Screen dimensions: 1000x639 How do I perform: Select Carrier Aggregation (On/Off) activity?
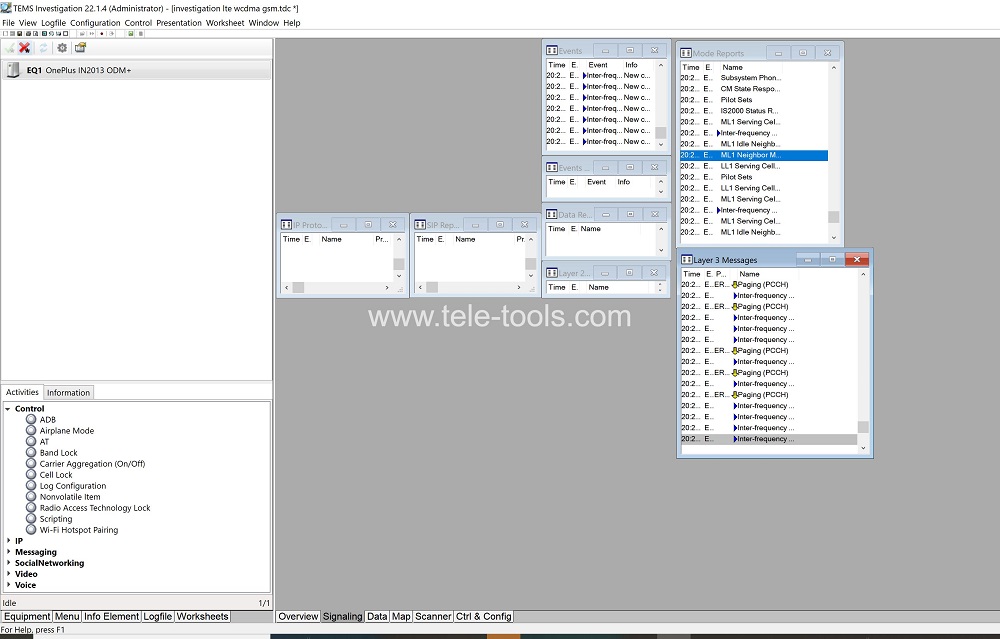click(x=92, y=464)
